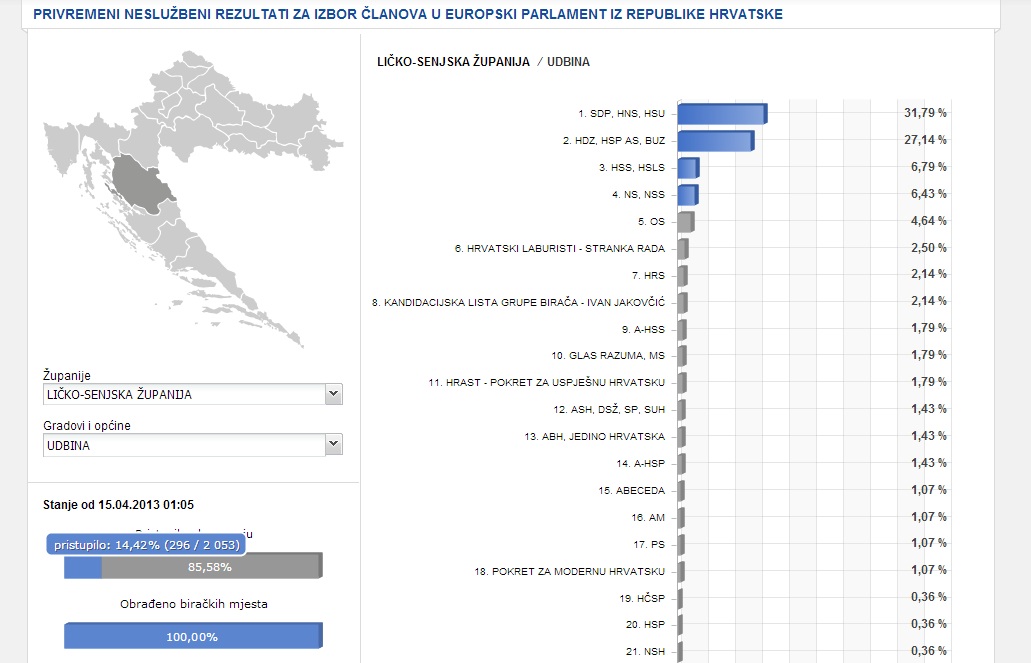This screenshot has width=1031, height=663.
Task: Click the pristupilo 14,42% tooltip
Action: click(x=147, y=545)
